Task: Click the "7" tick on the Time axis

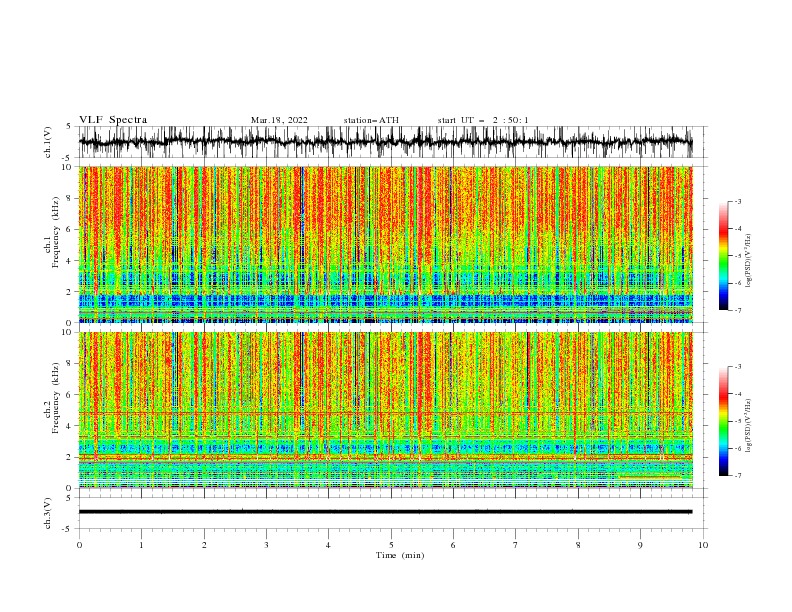Action: pyautogui.click(x=516, y=545)
